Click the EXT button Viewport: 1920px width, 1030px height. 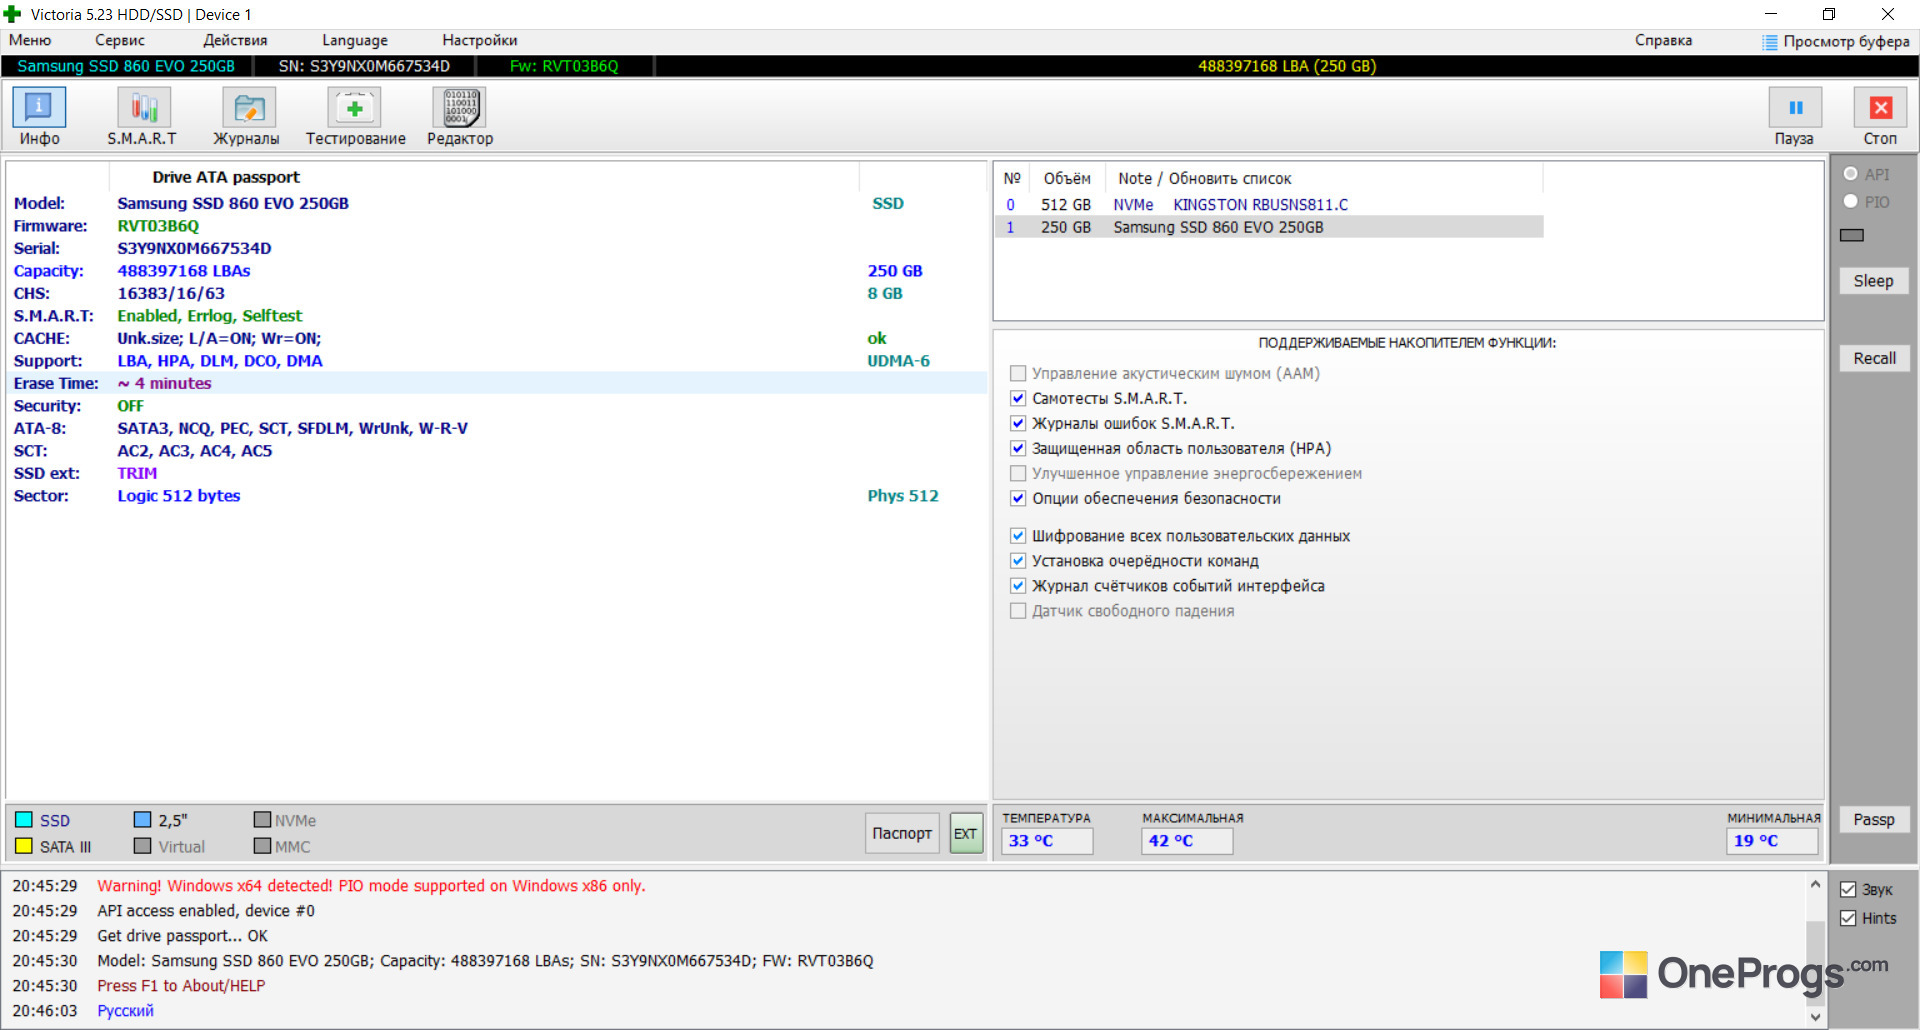point(966,833)
